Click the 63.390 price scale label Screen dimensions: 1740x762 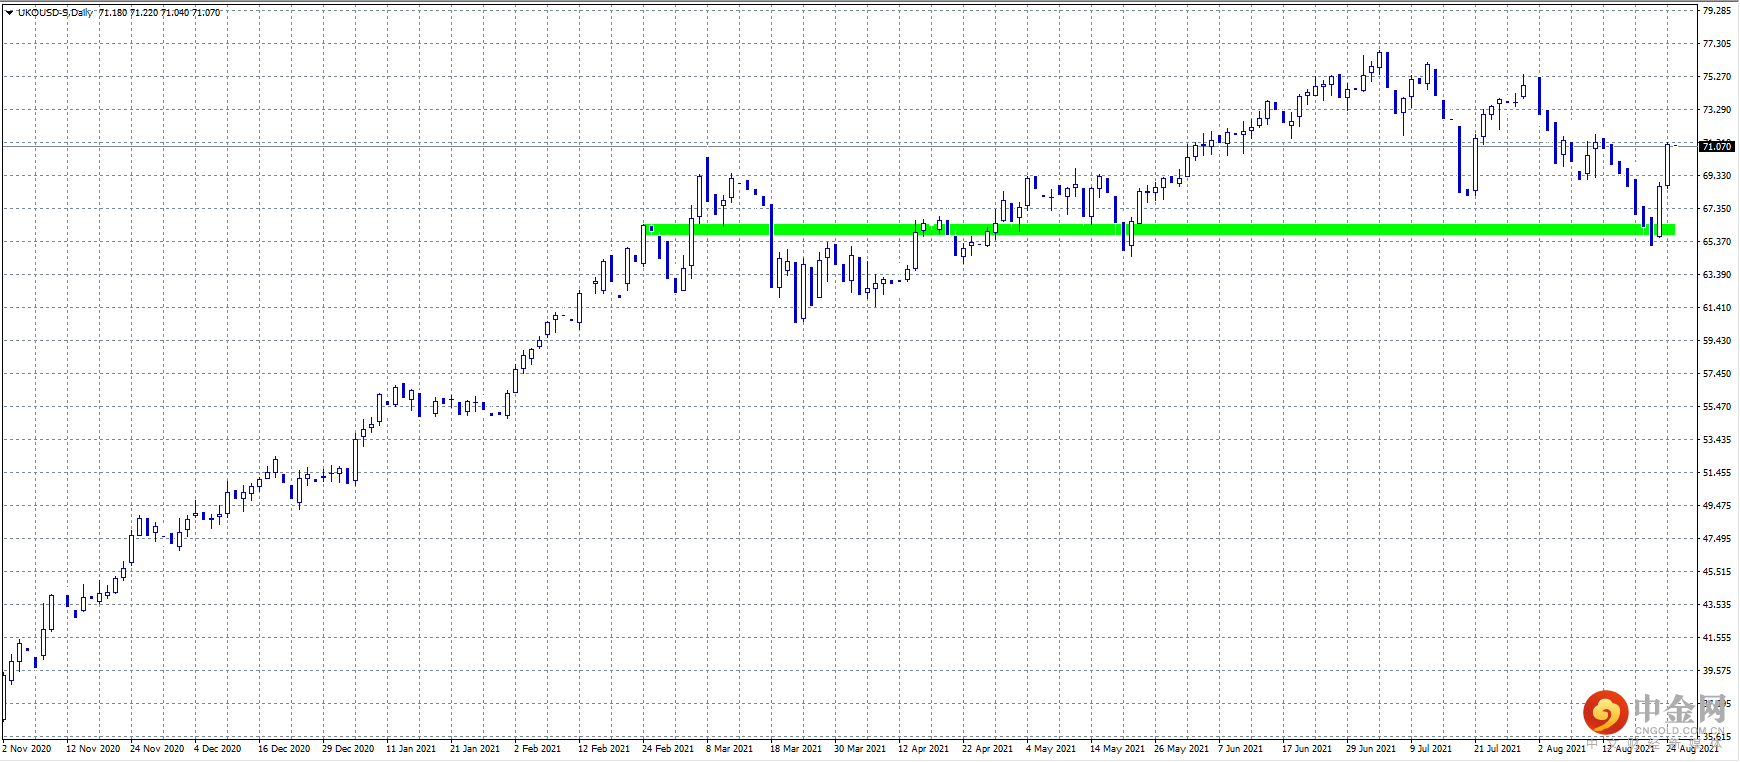(1717, 275)
